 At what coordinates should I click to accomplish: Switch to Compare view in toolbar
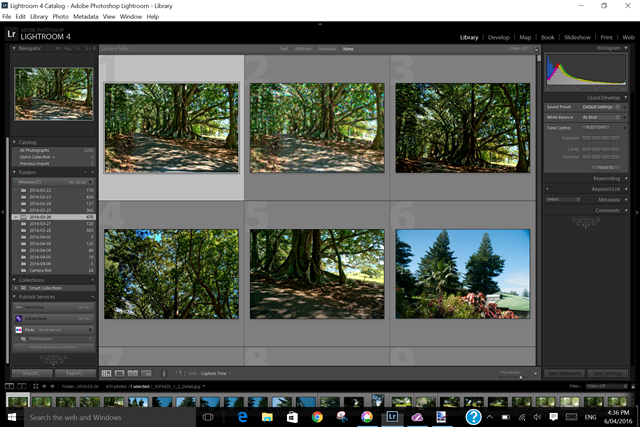133,374
